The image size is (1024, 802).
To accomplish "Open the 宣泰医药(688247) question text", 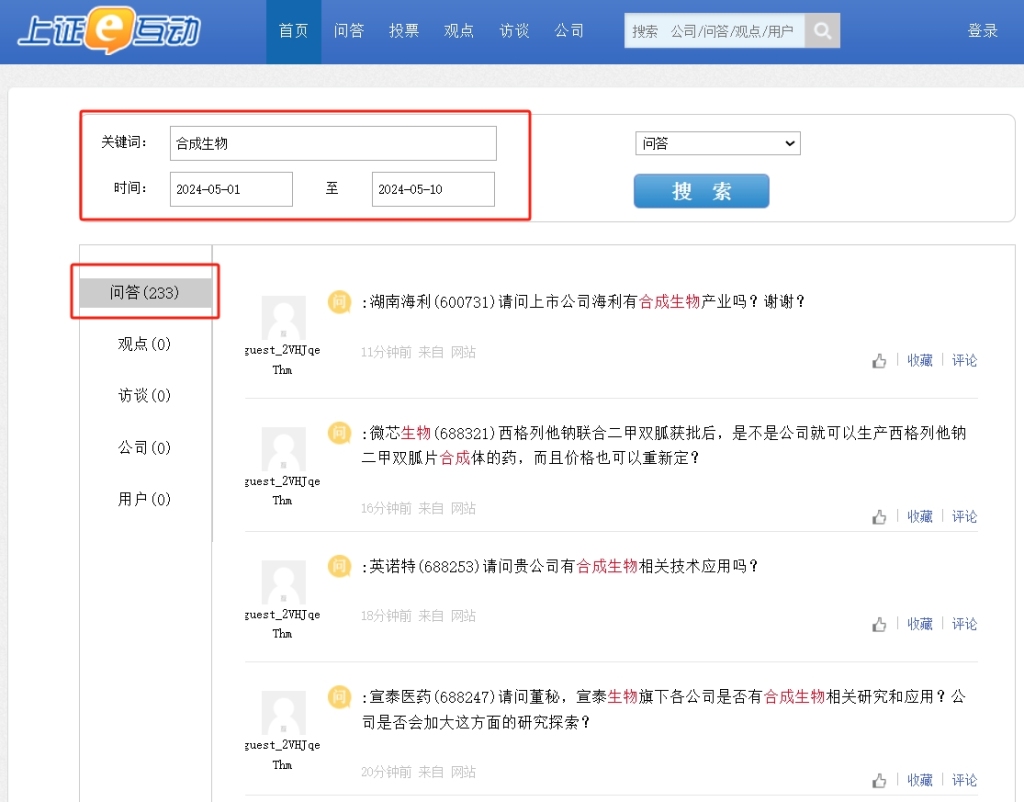I will [664, 709].
